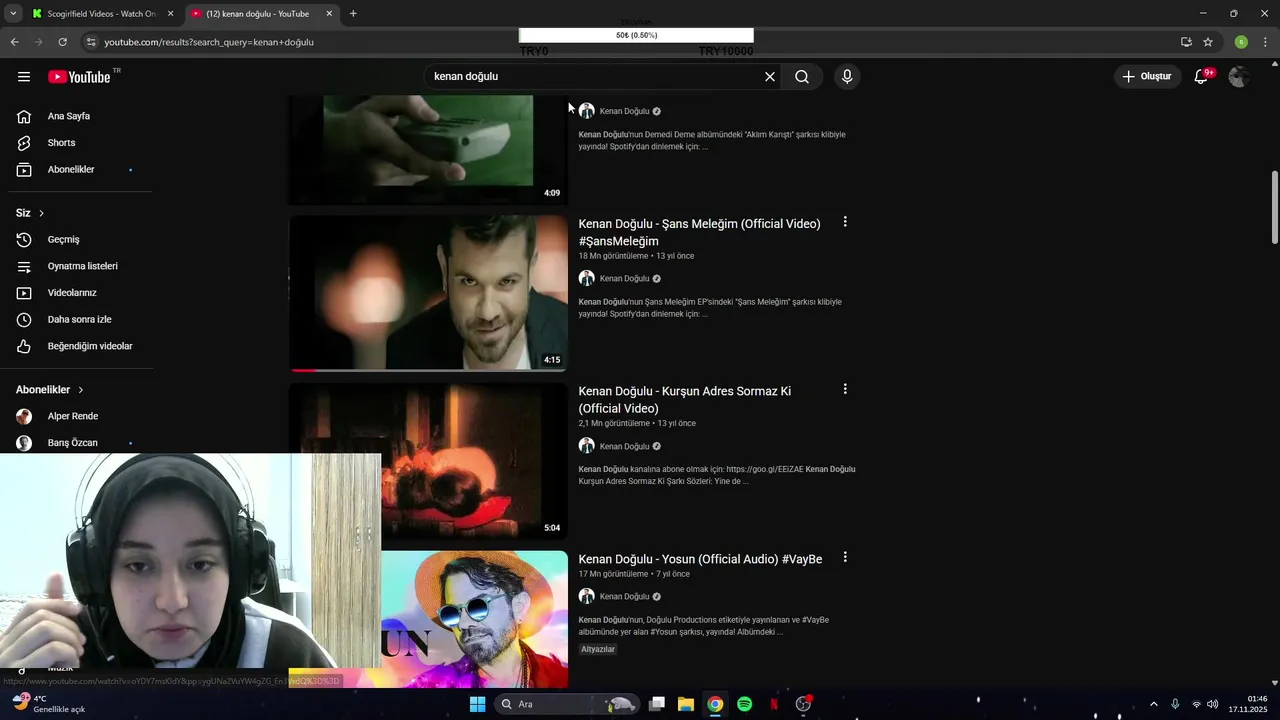Open Task View on taskbar

point(656,704)
